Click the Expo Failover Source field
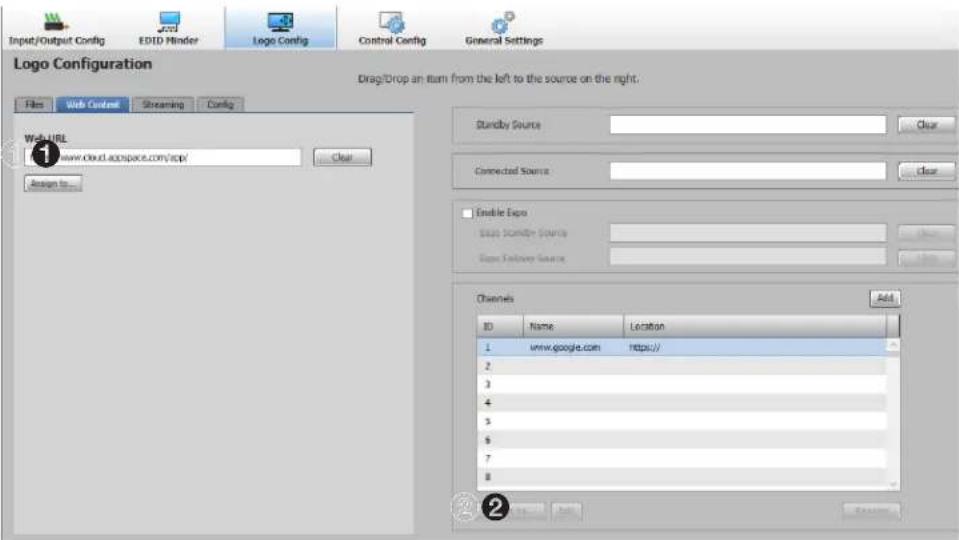 (747, 257)
